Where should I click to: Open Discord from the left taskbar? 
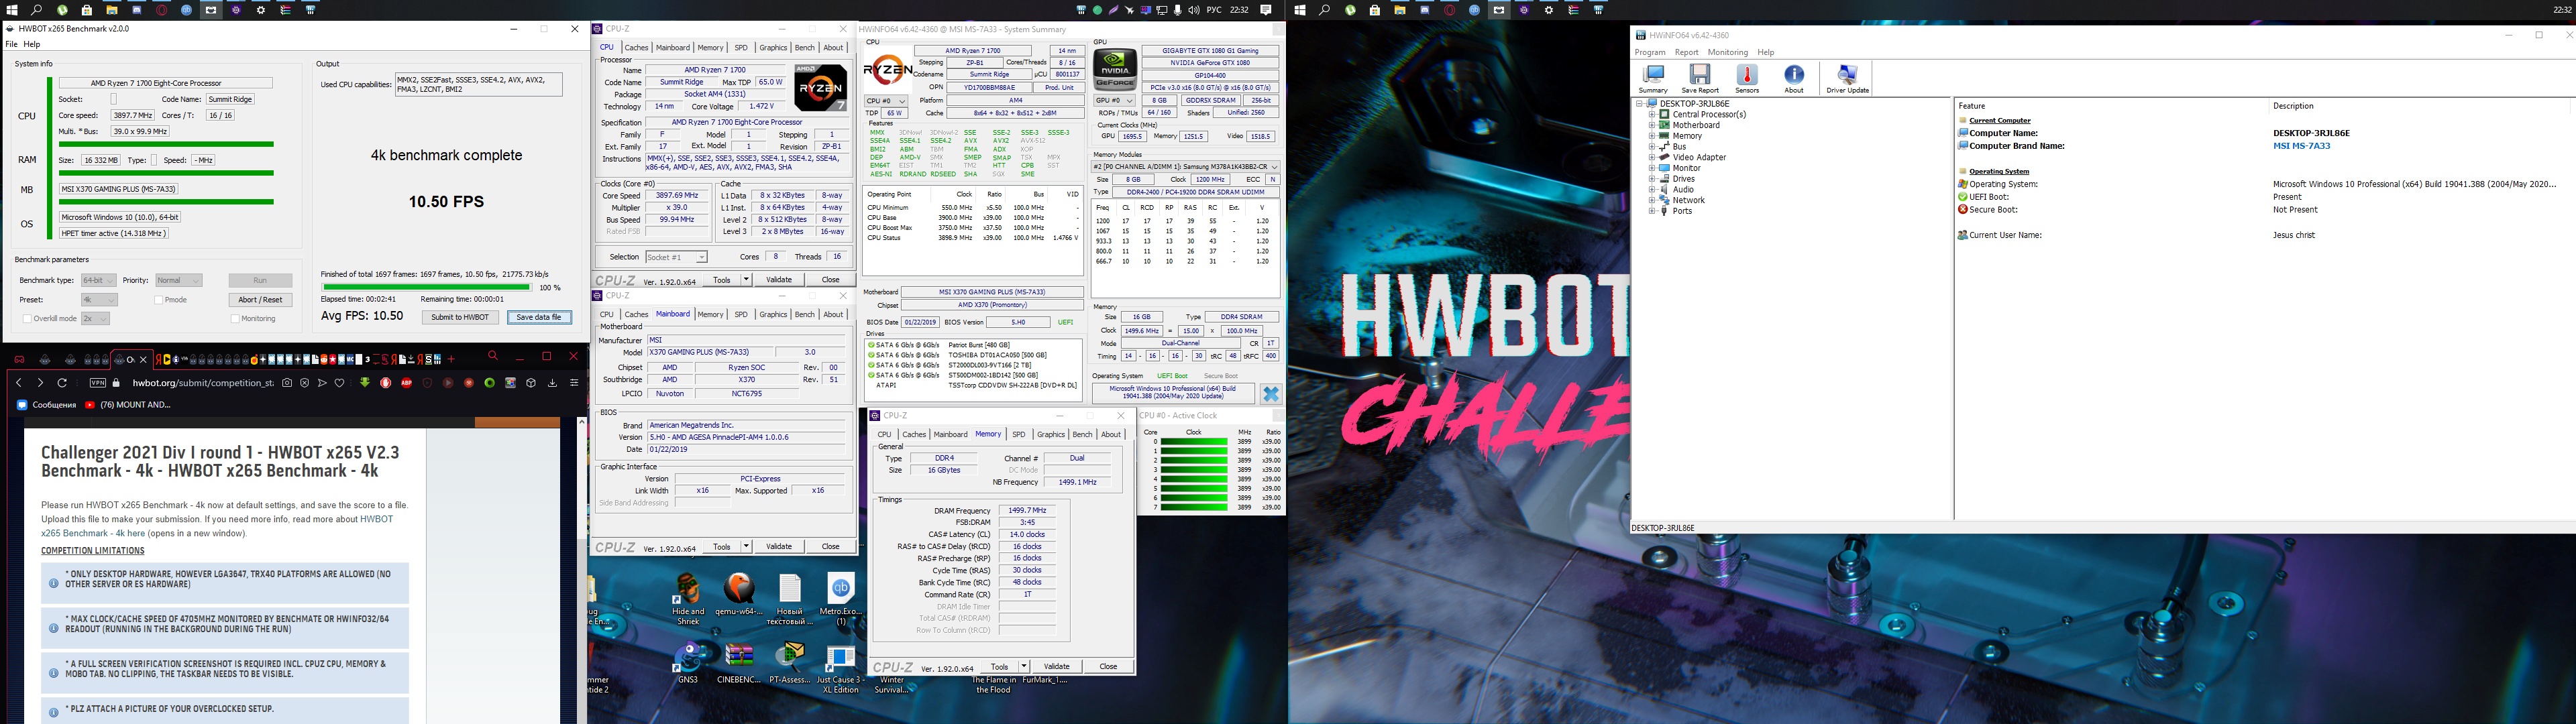tap(137, 10)
